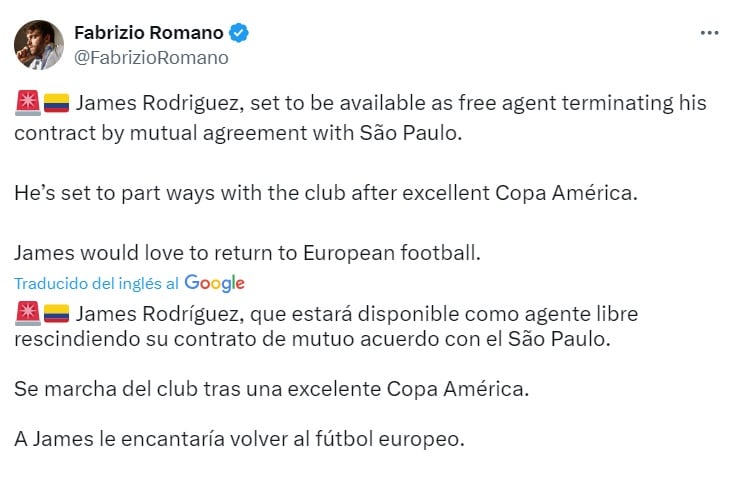Click the Colombian flag in the English tweet

(x=55, y=103)
